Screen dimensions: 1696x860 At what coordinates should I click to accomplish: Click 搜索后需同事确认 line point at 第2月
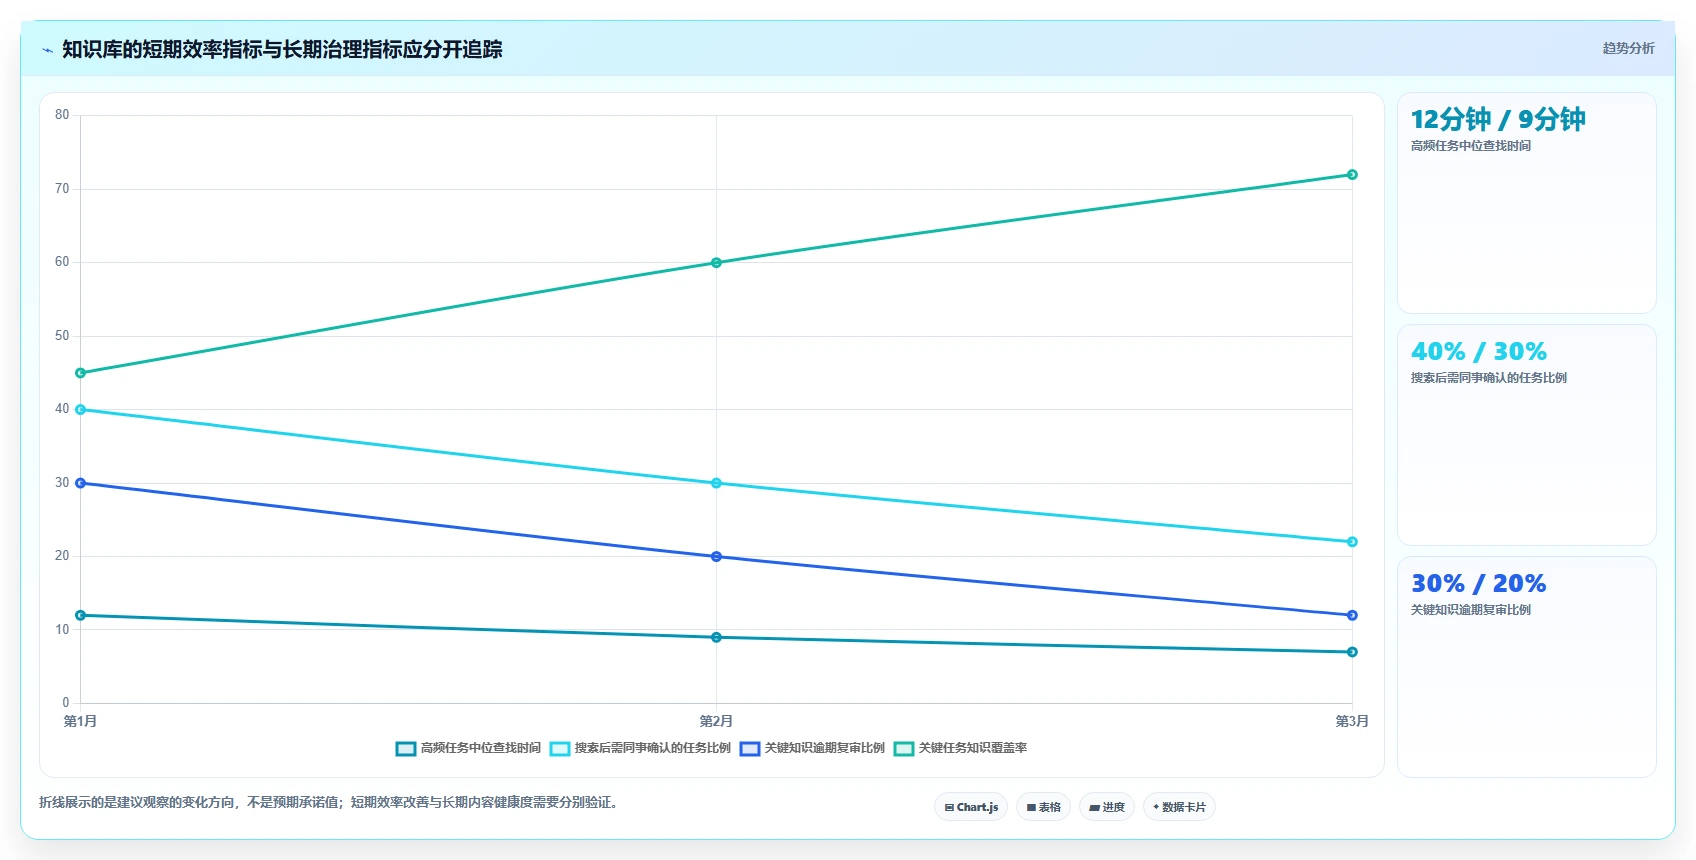(716, 483)
